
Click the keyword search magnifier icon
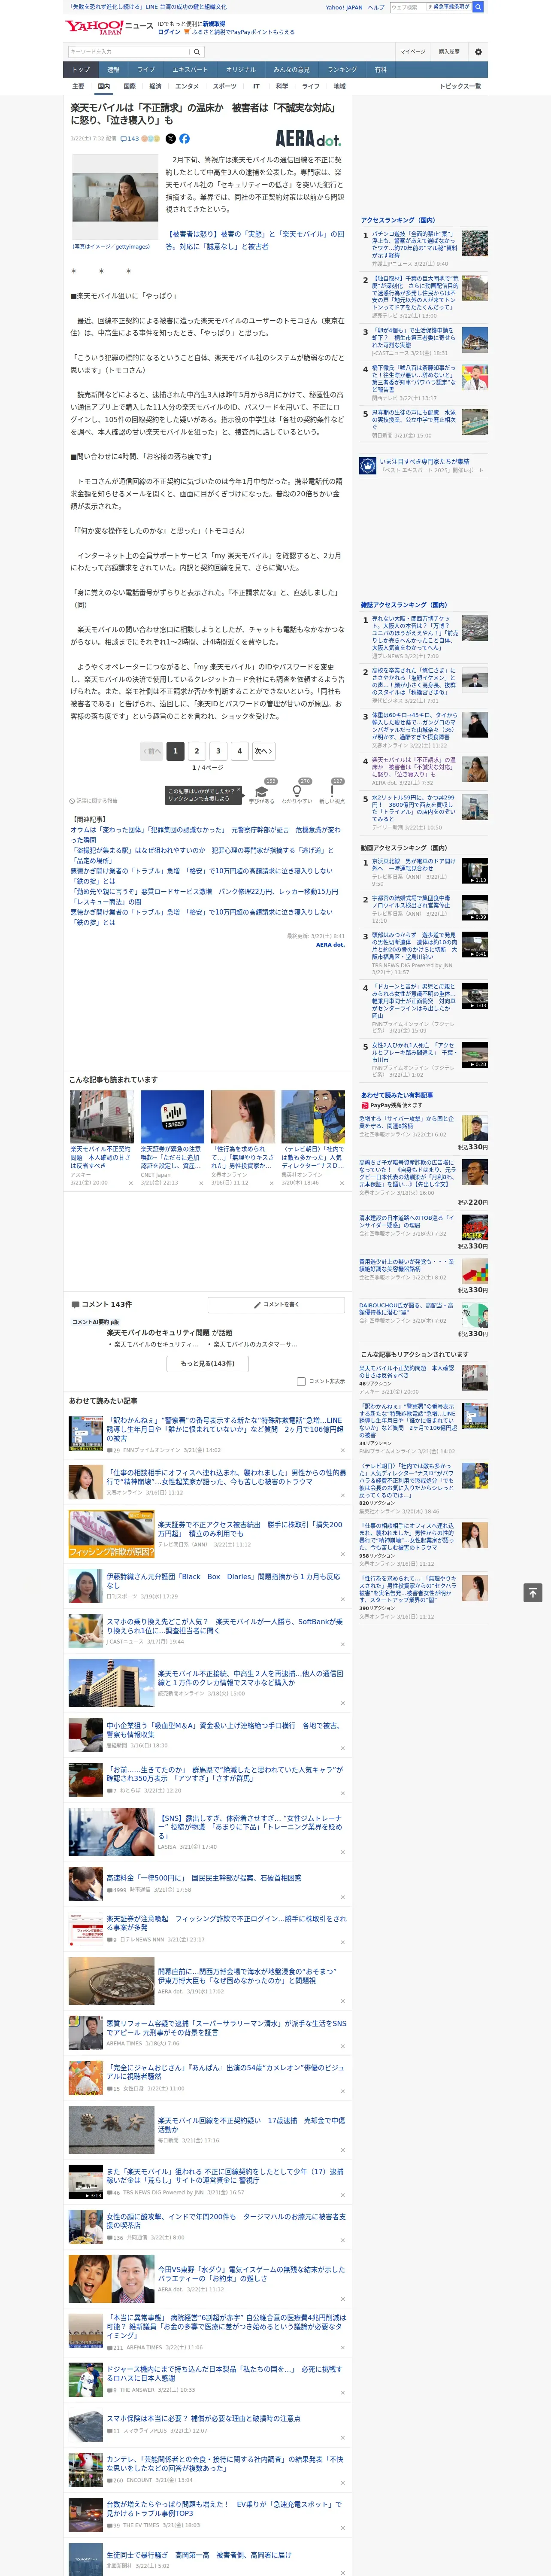point(197,51)
